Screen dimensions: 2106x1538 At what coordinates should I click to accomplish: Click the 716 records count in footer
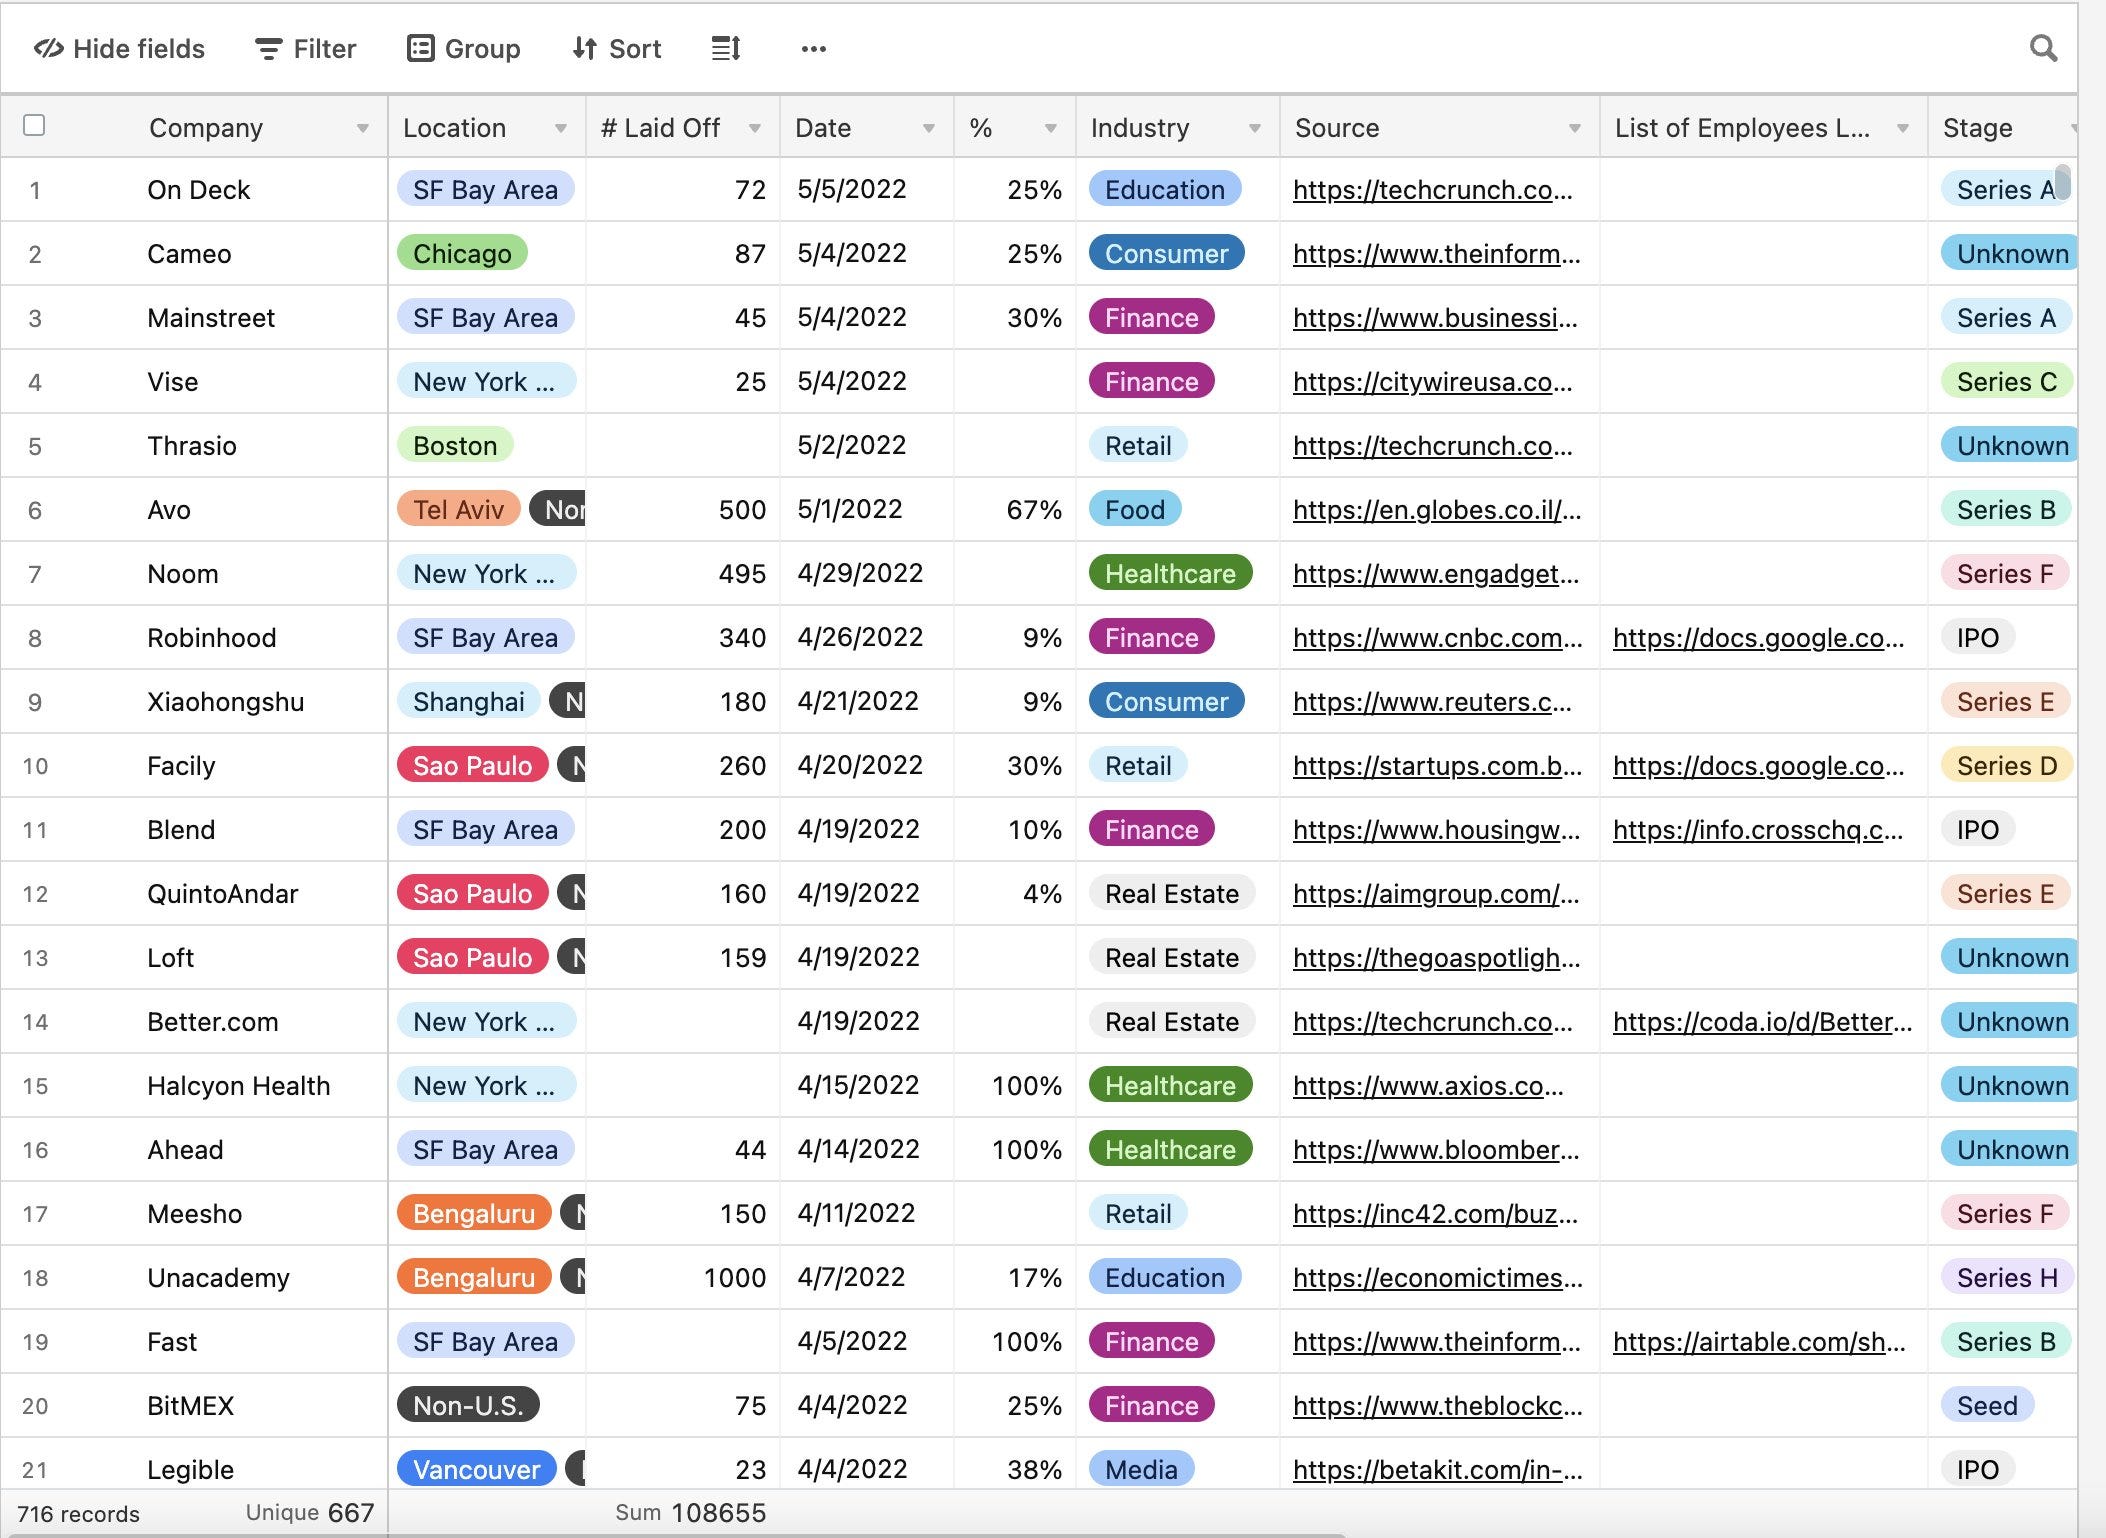pos(78,1514)
